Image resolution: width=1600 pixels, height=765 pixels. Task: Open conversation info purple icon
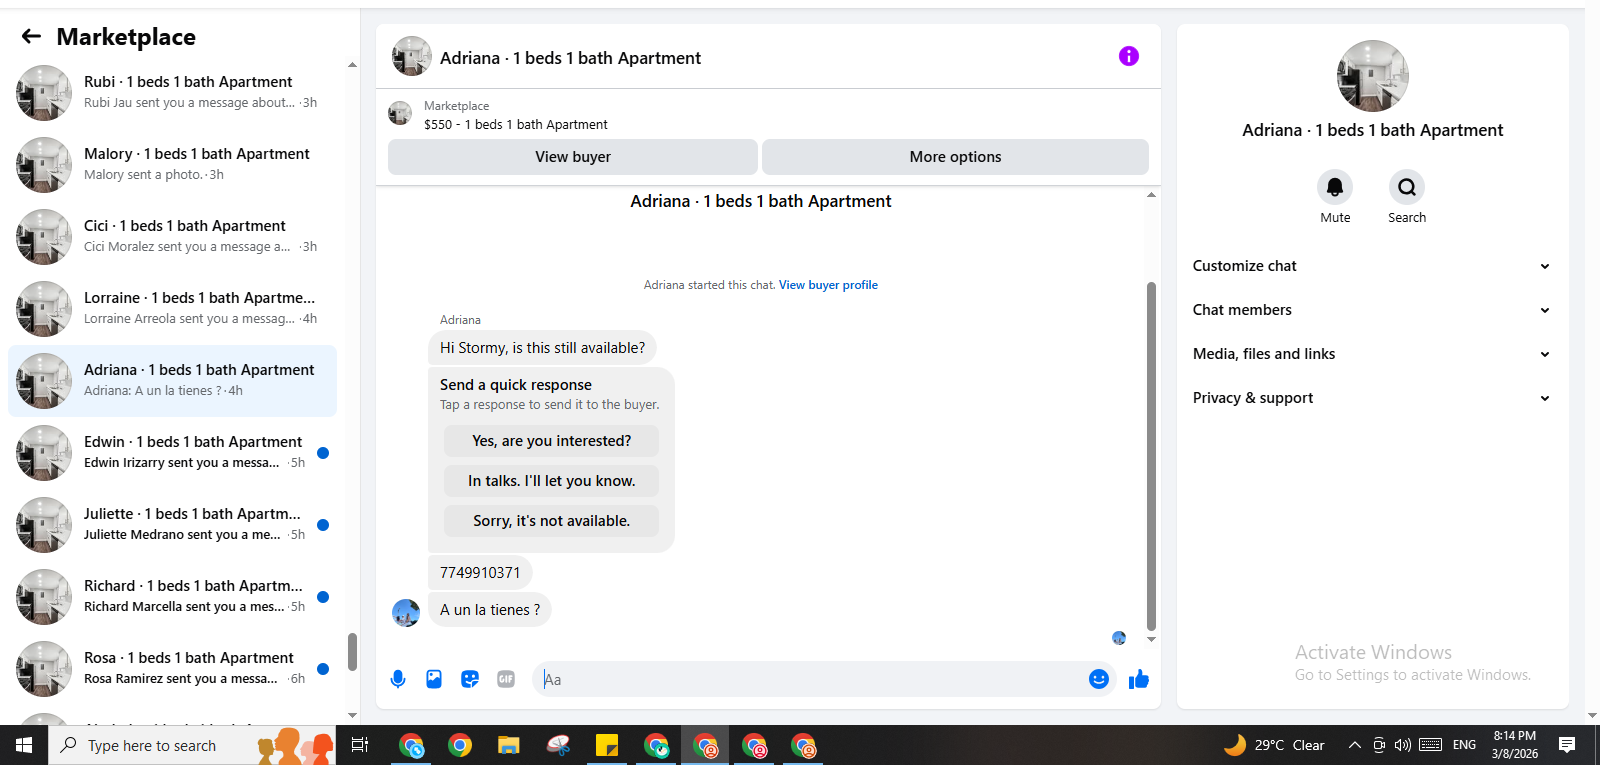(1128, 56)
